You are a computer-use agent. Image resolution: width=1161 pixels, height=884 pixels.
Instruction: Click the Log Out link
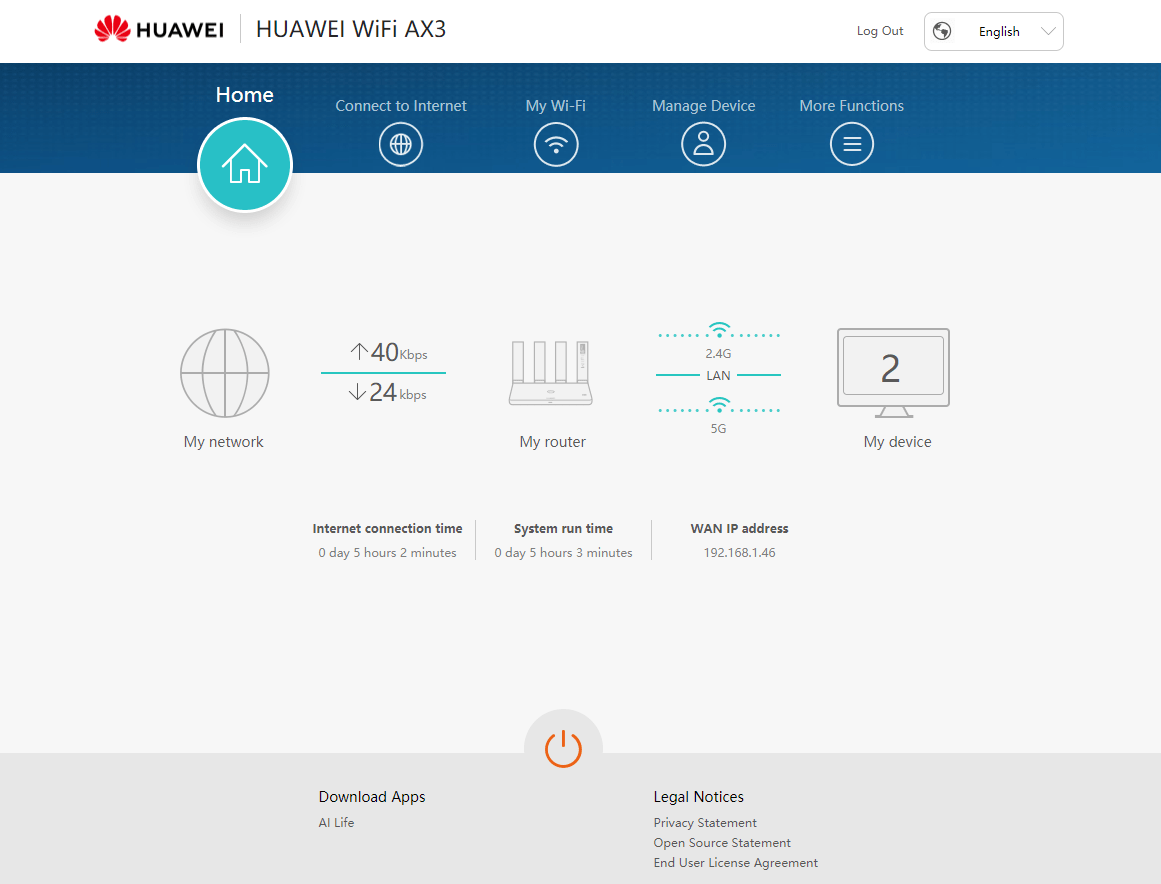point(880,31)
